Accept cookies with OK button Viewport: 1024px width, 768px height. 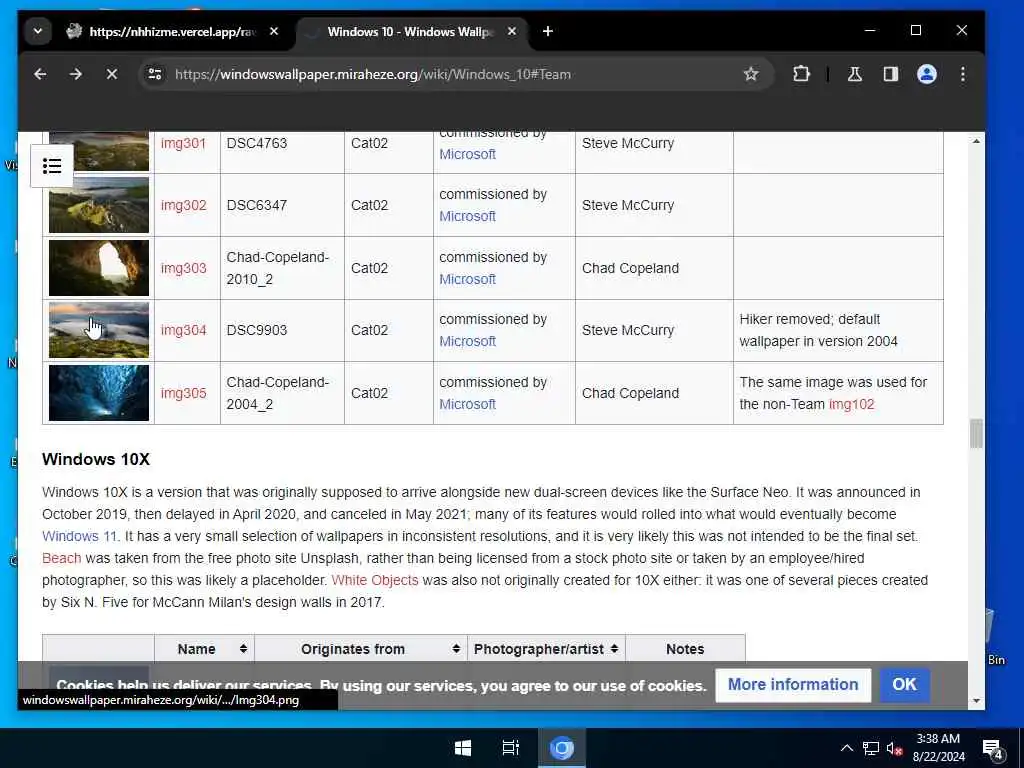coord(904,684)
